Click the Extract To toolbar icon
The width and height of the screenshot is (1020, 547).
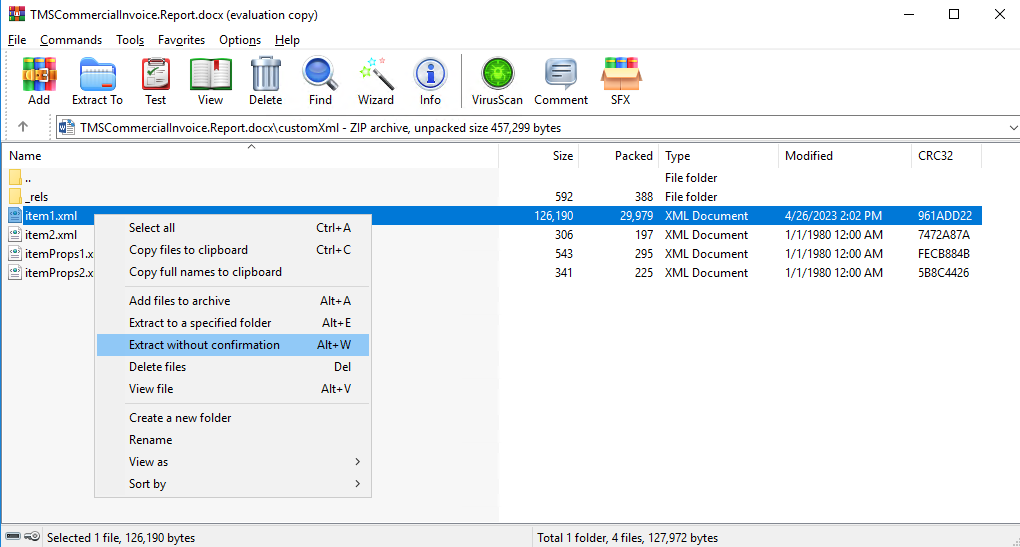[x=97, y=81]
